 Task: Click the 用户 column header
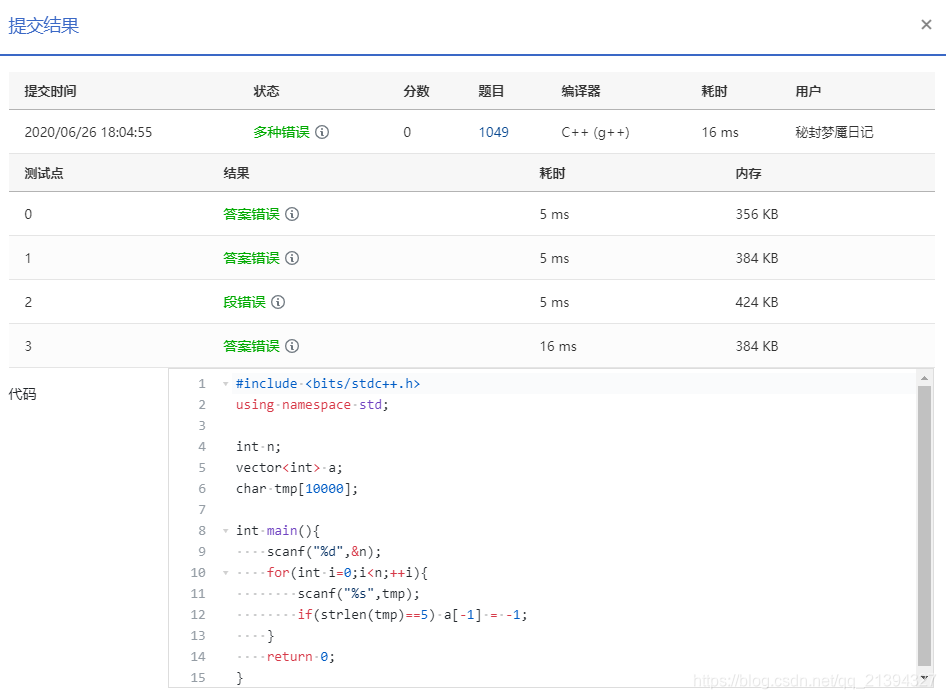coord(808,91)
